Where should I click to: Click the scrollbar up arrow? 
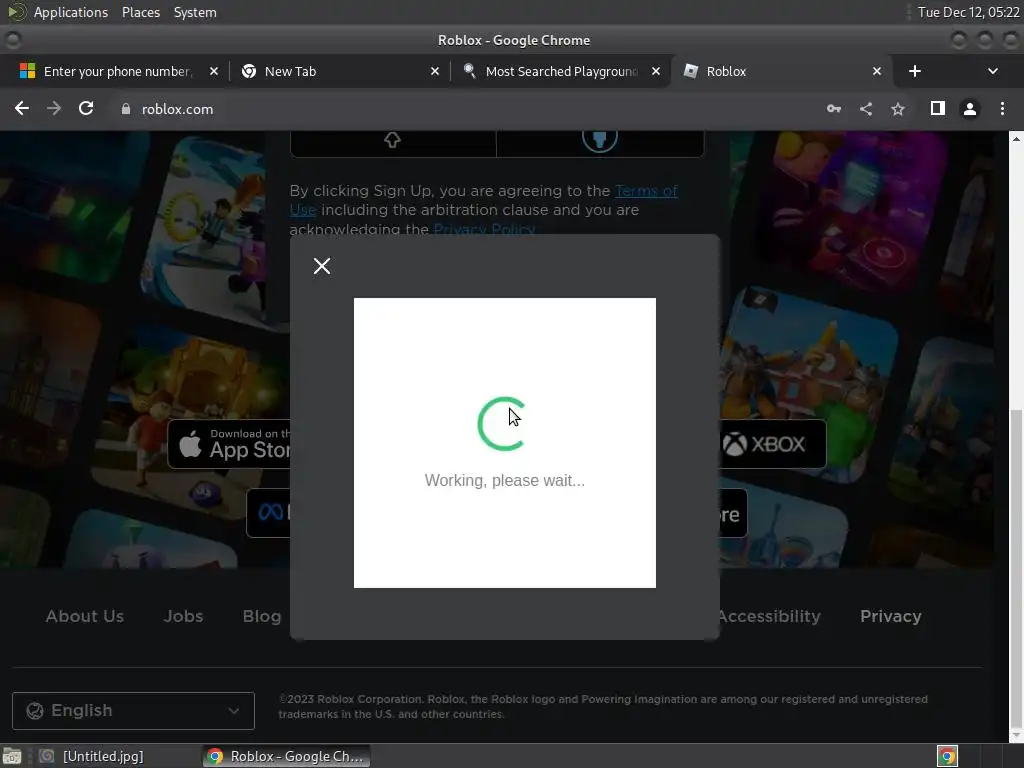point(1016,138)
